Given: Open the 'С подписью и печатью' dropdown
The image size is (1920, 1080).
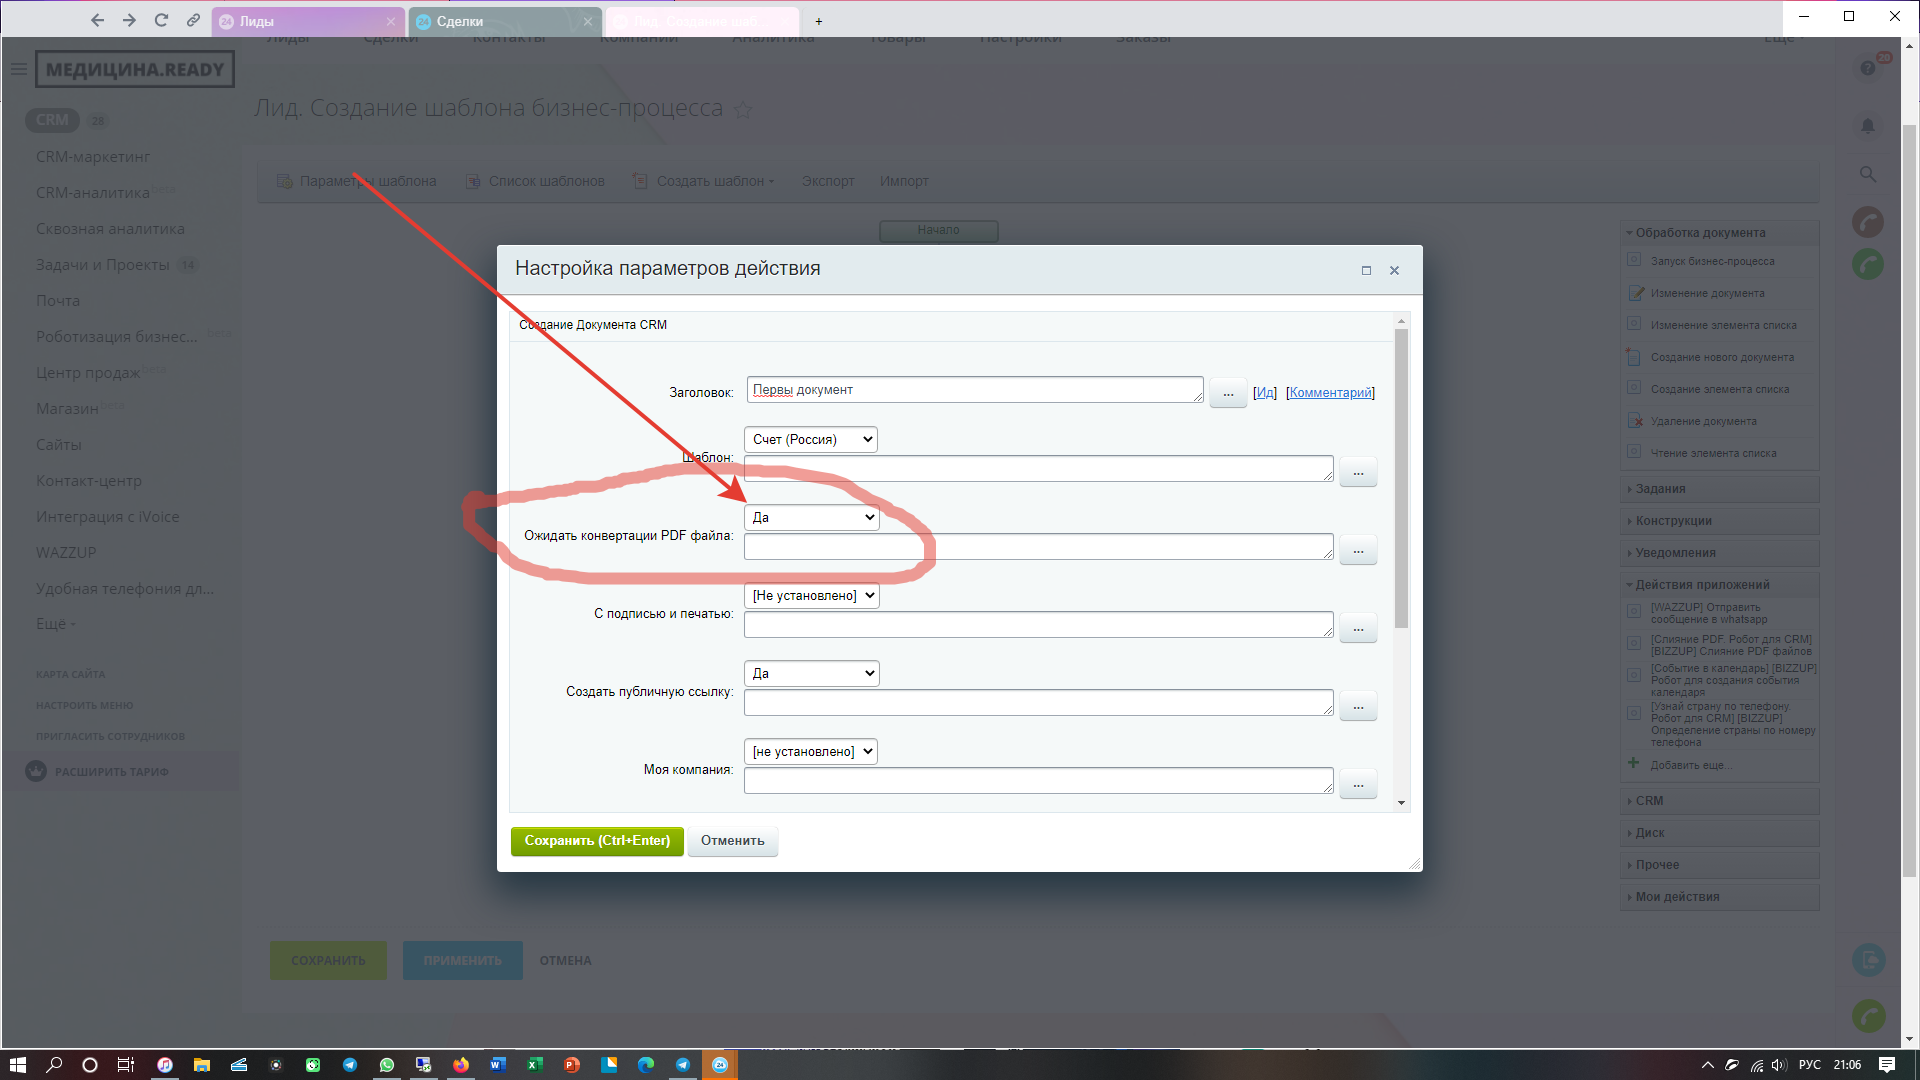Looking at the screenshot, I should [811, 595].
